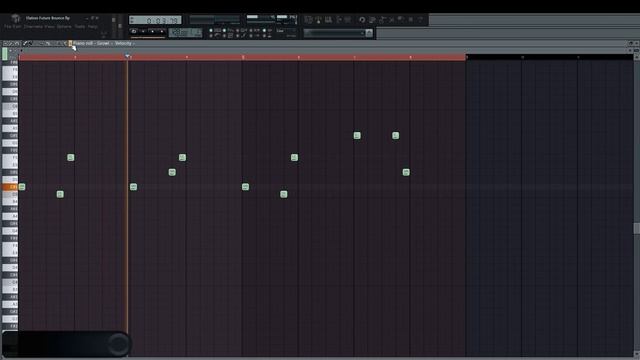Click the round icon after Mixer shortcut

coord(362,20)
